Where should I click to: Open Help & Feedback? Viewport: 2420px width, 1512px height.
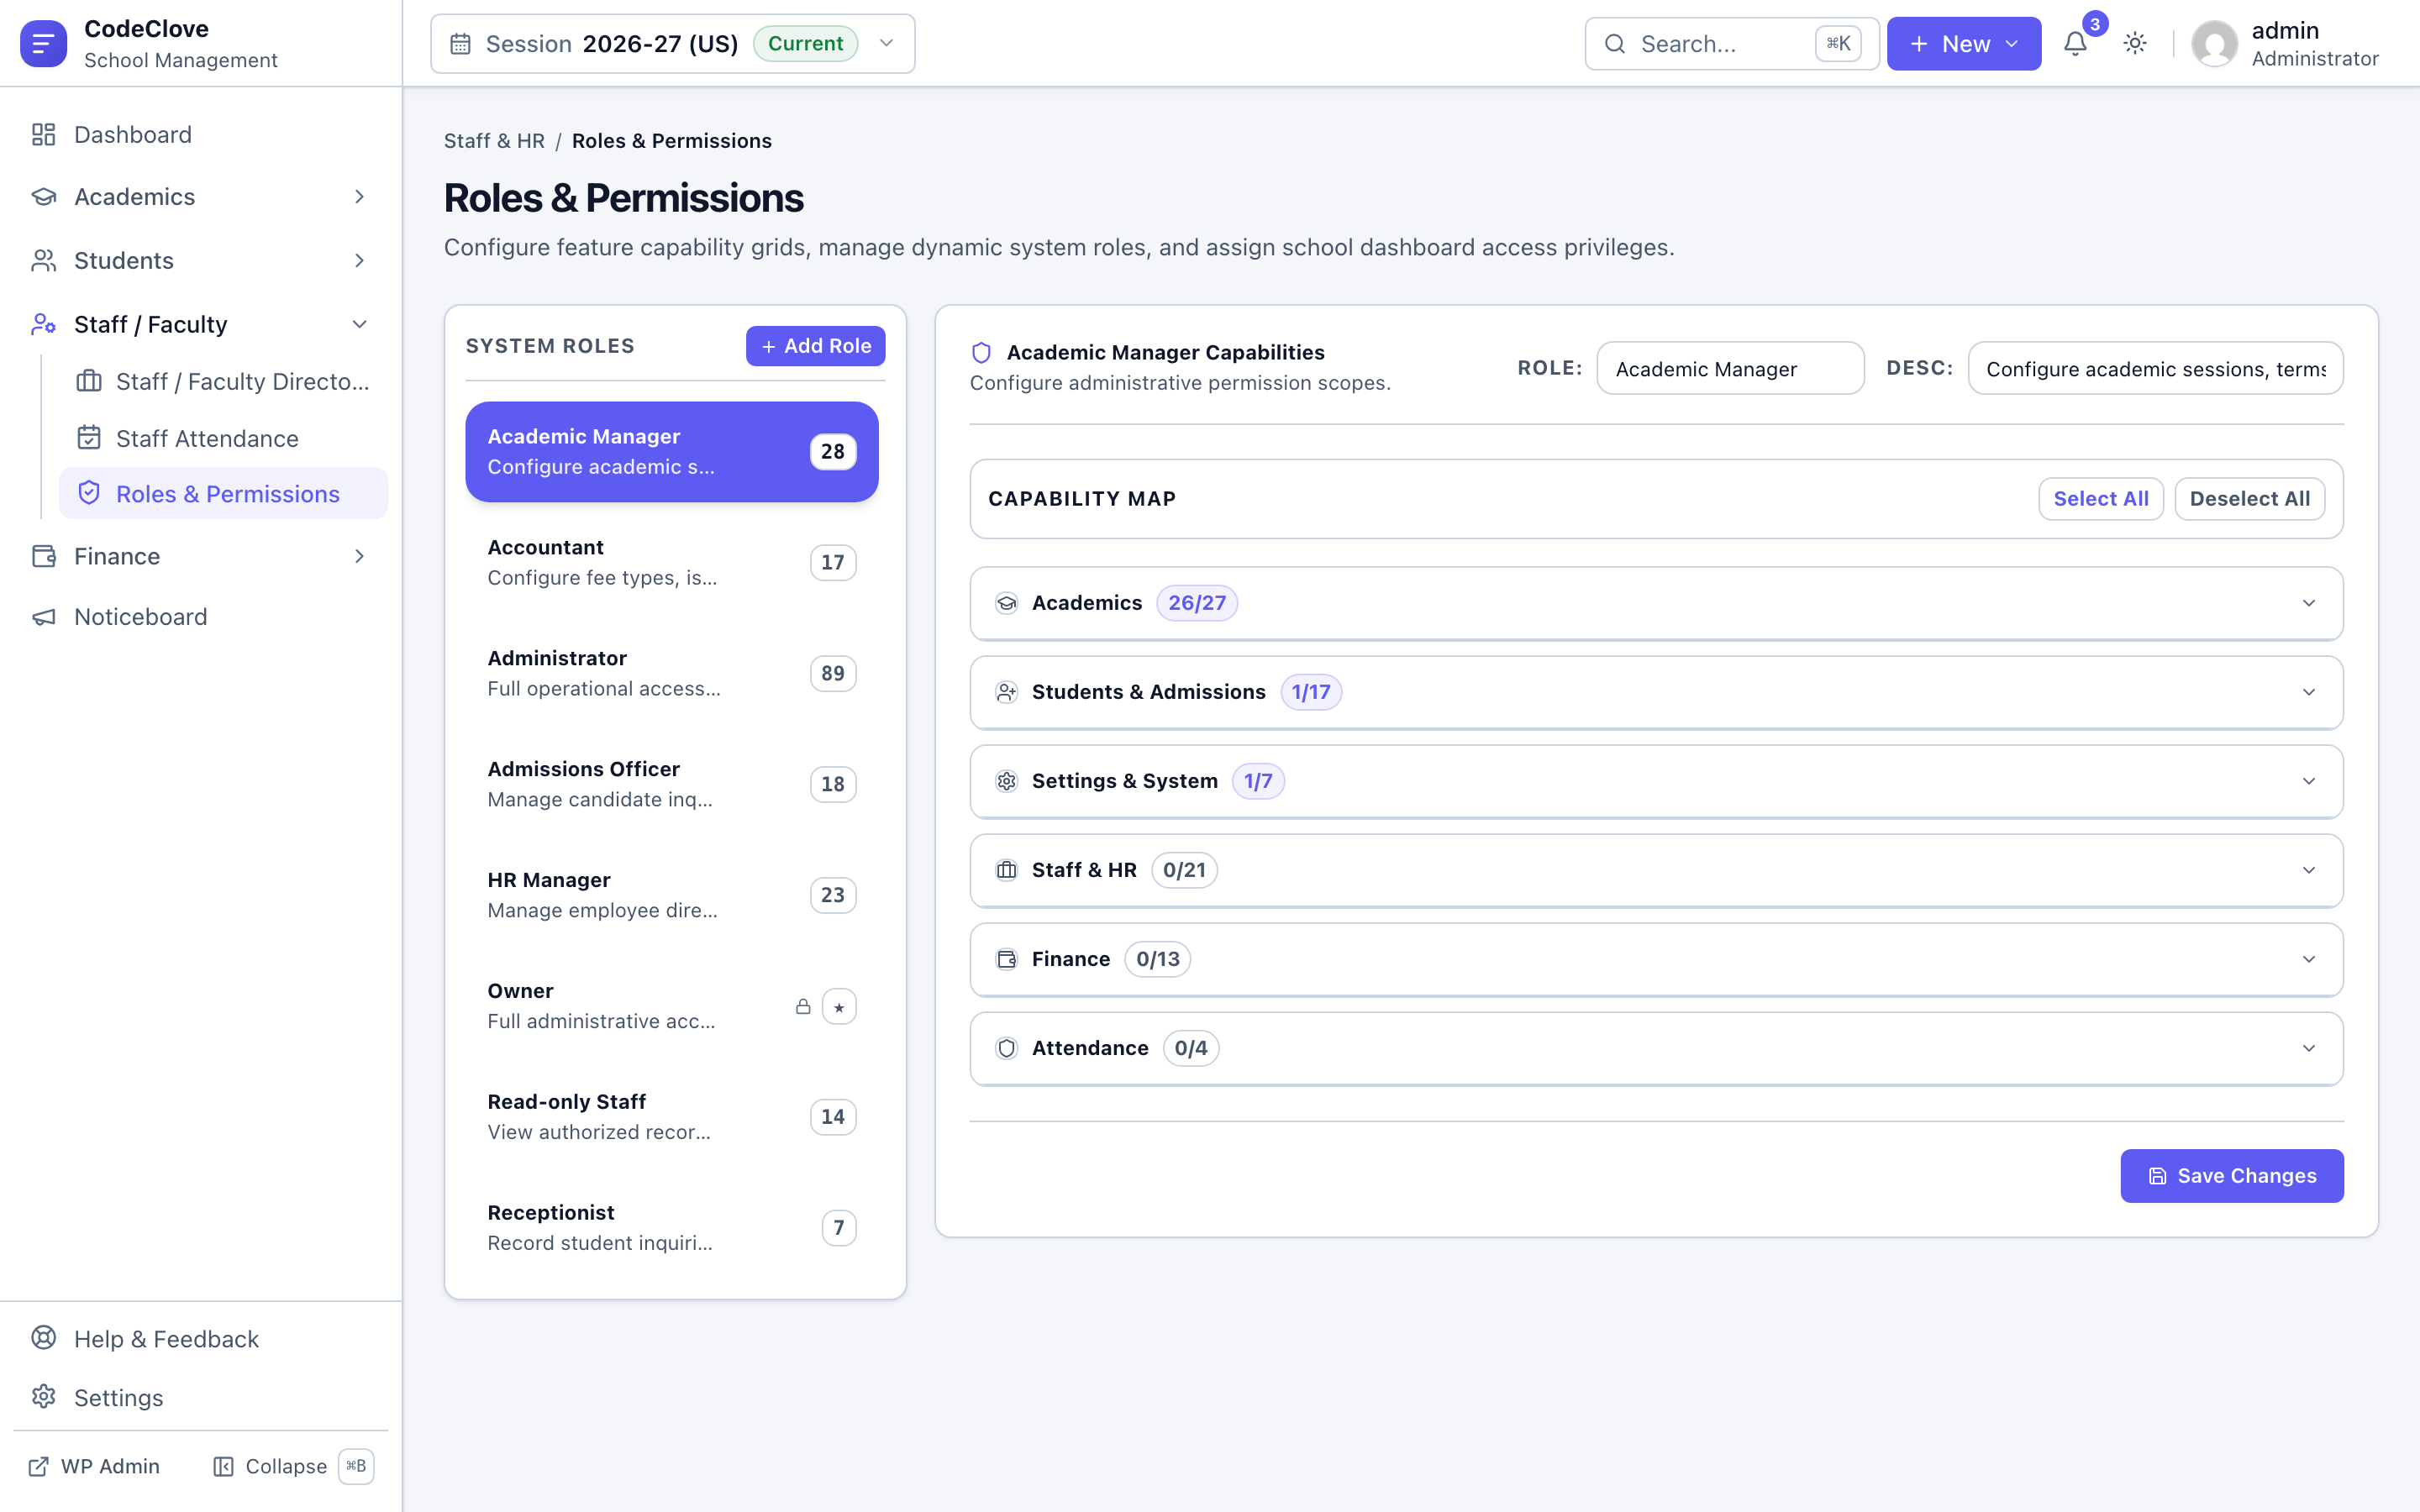[x=200, y=1339]
